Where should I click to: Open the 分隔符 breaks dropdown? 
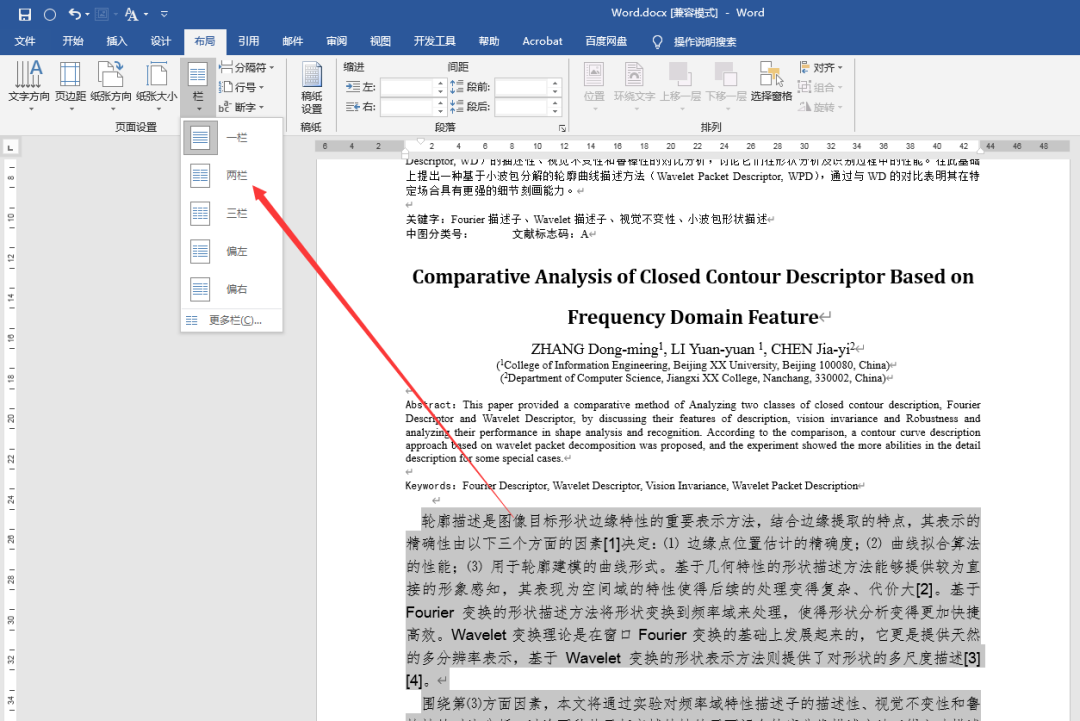[247, 67]
